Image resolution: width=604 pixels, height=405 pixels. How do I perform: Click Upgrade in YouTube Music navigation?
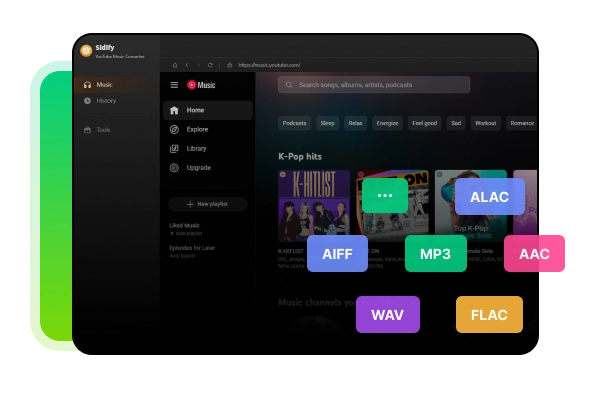198,167
